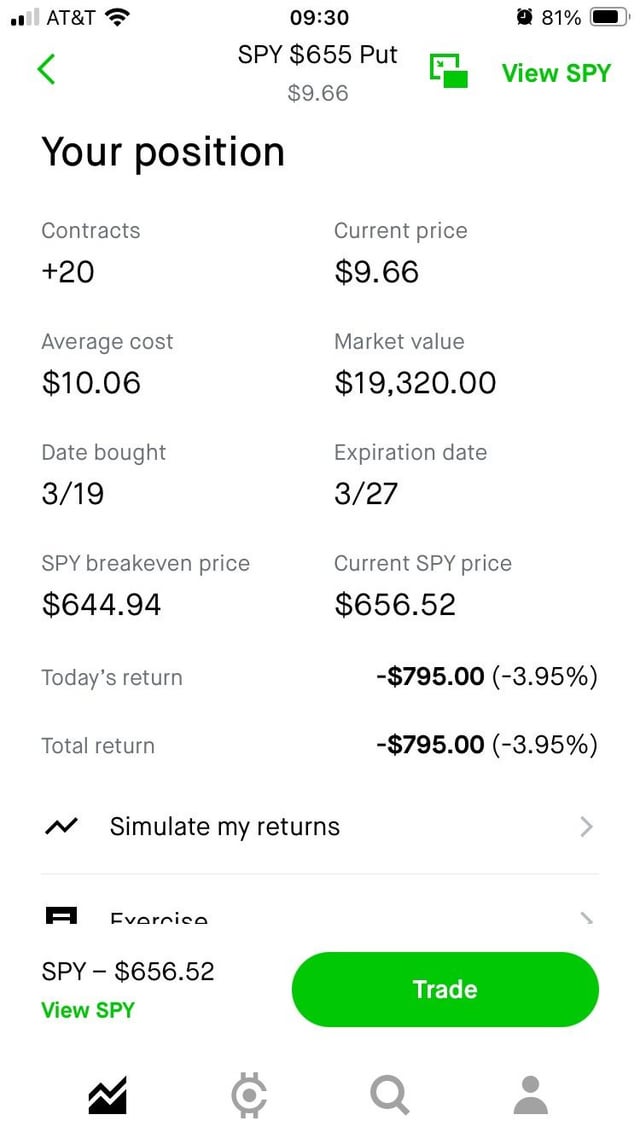The height and width of the screenshot is (1138, 640).
Task: Tap View SPY link in header
Action: 555,73
